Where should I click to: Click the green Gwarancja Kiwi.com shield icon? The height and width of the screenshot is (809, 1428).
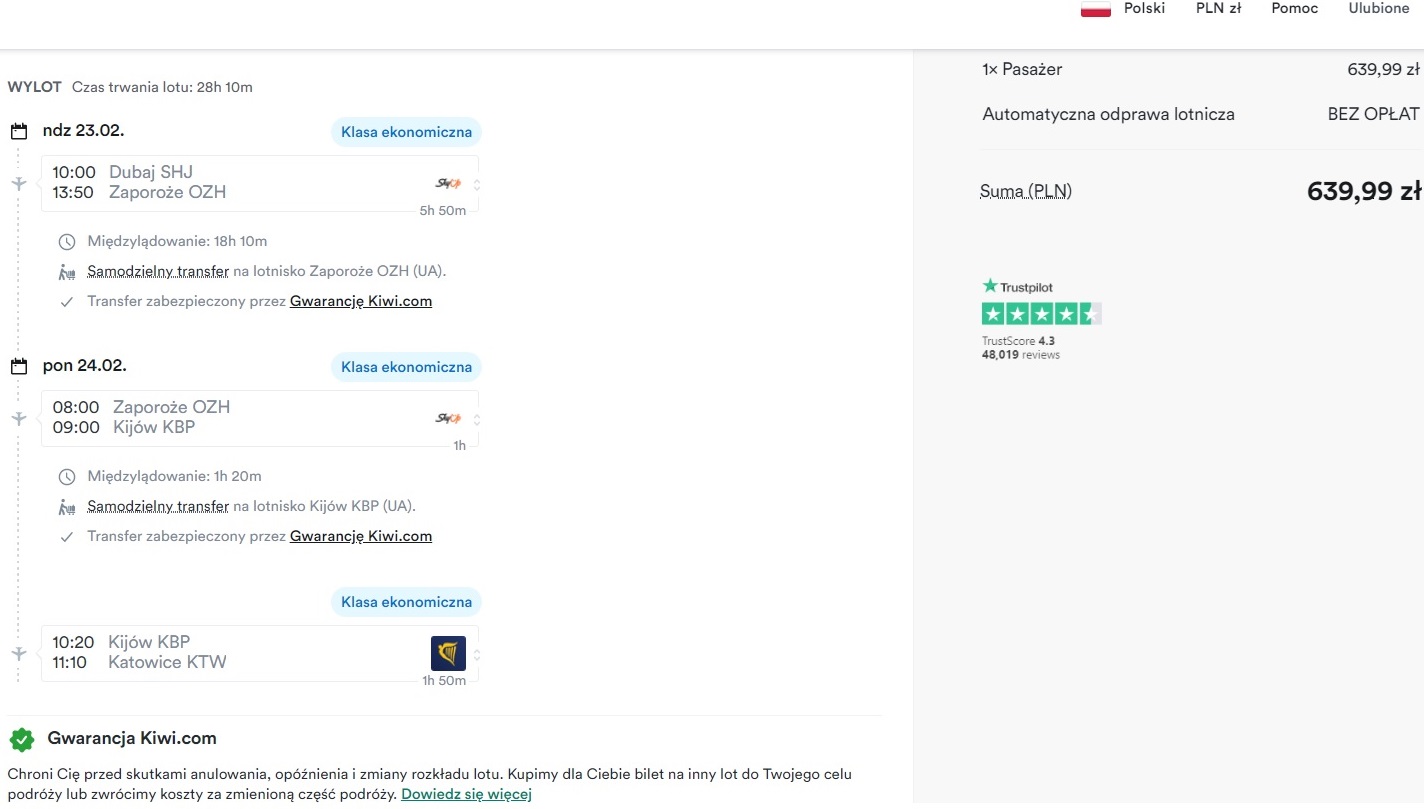click(22, 739)
